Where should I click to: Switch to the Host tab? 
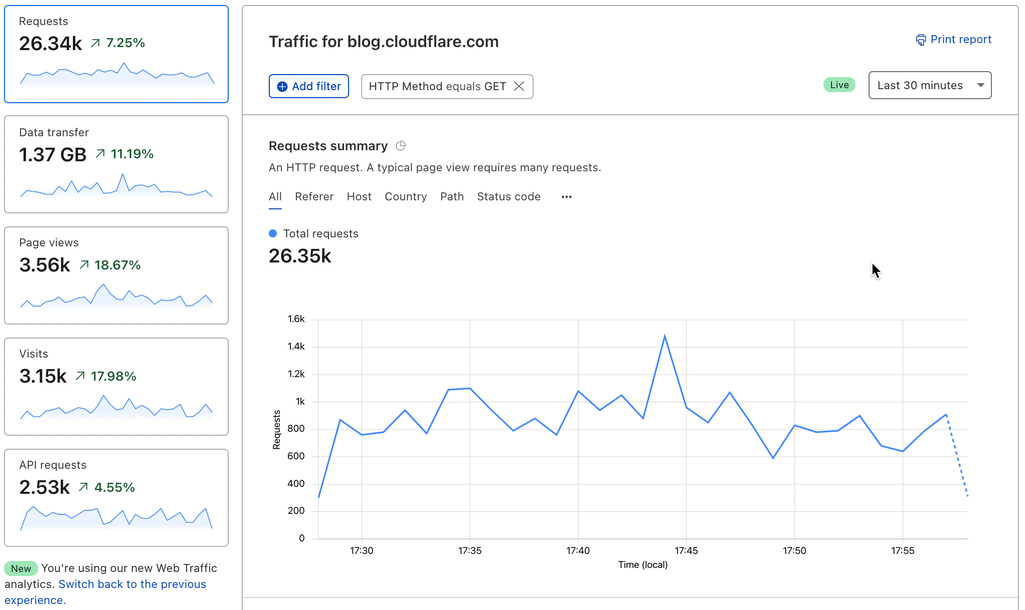[x=359, y=197]
